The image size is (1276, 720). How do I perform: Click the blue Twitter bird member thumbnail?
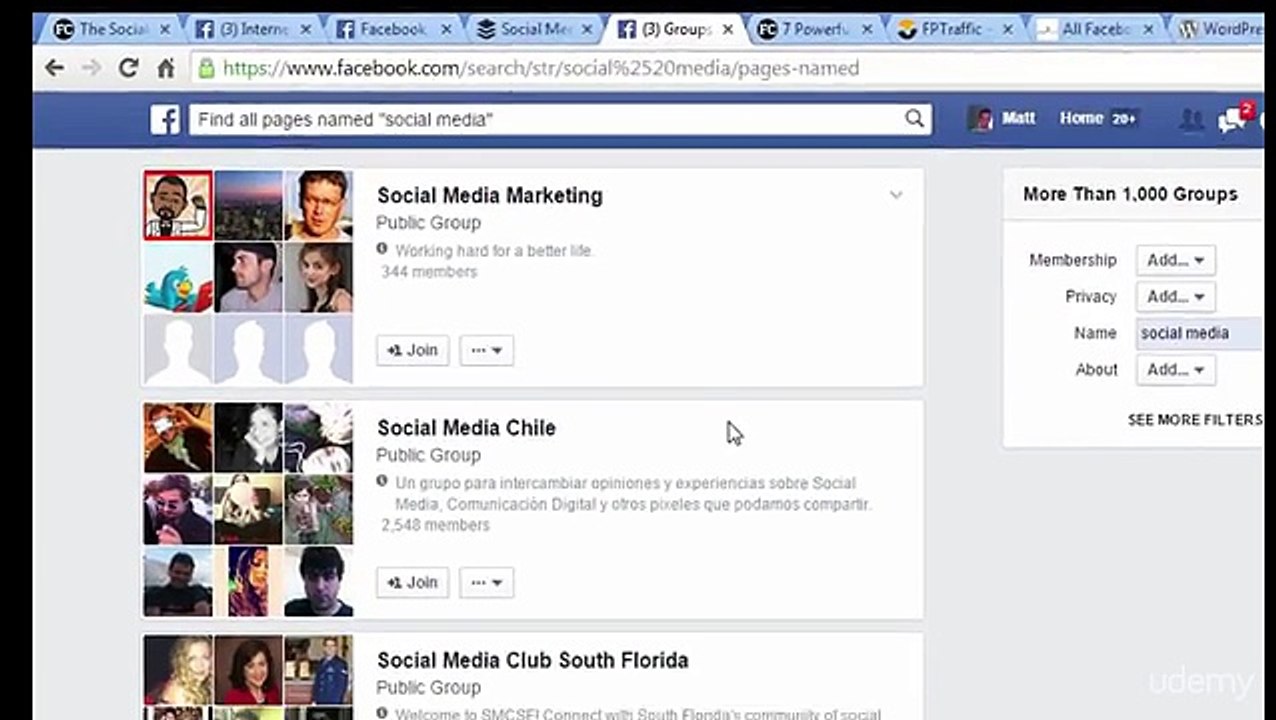178,277
